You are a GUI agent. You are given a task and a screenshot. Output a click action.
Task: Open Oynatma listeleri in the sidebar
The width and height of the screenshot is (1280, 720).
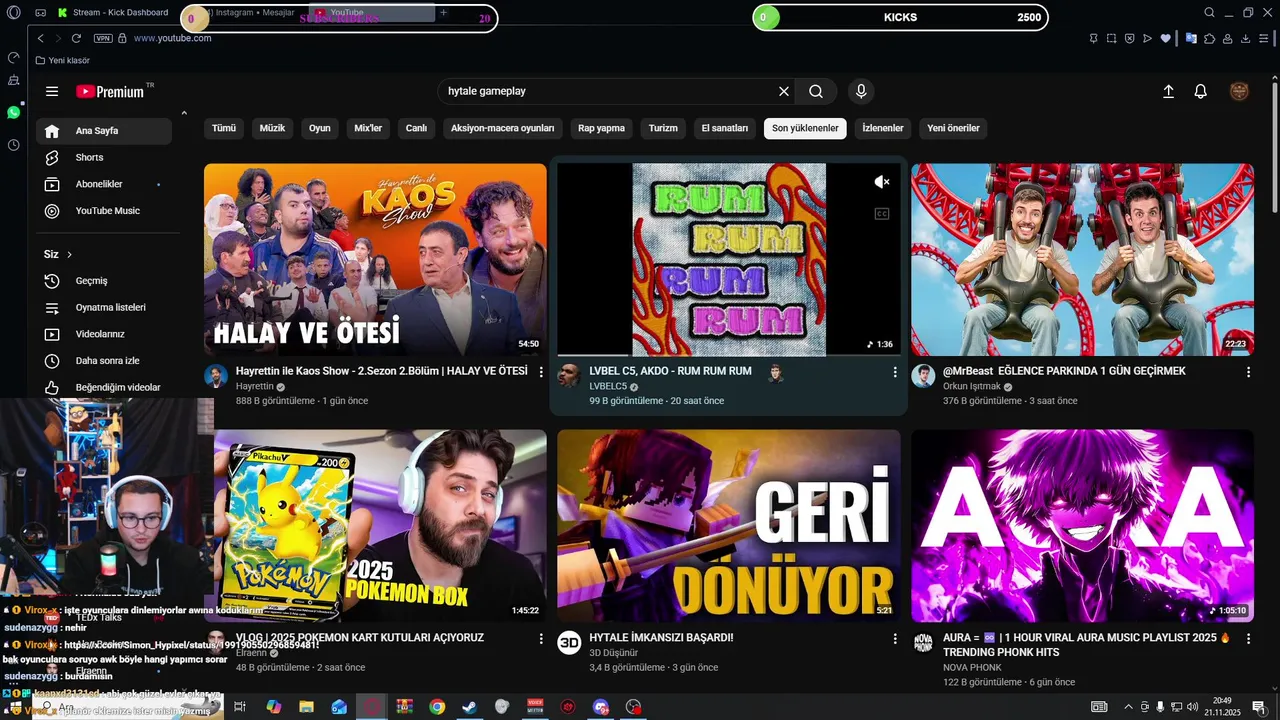pyautogui.click(x=104, y=307)
